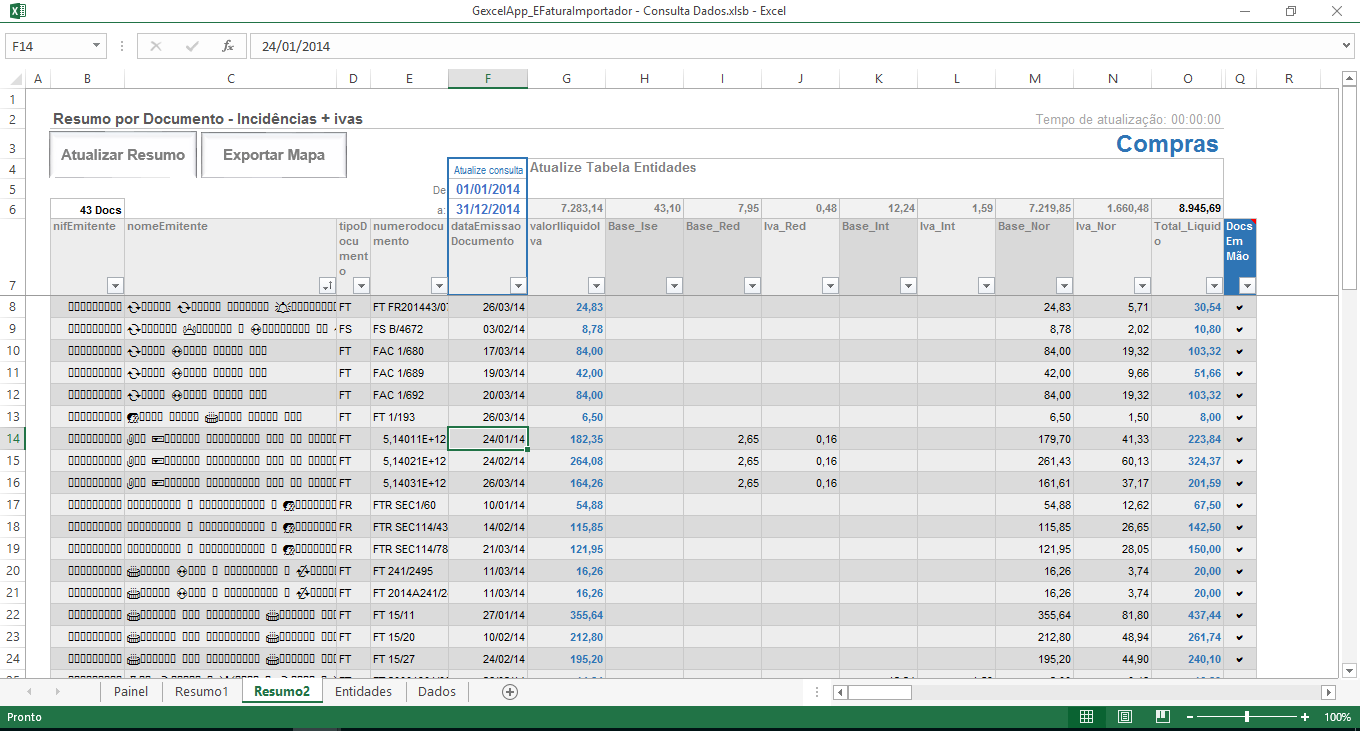
Task: Toggle the Docs Em Mão check in row 8
Action: pos(1240,307)
